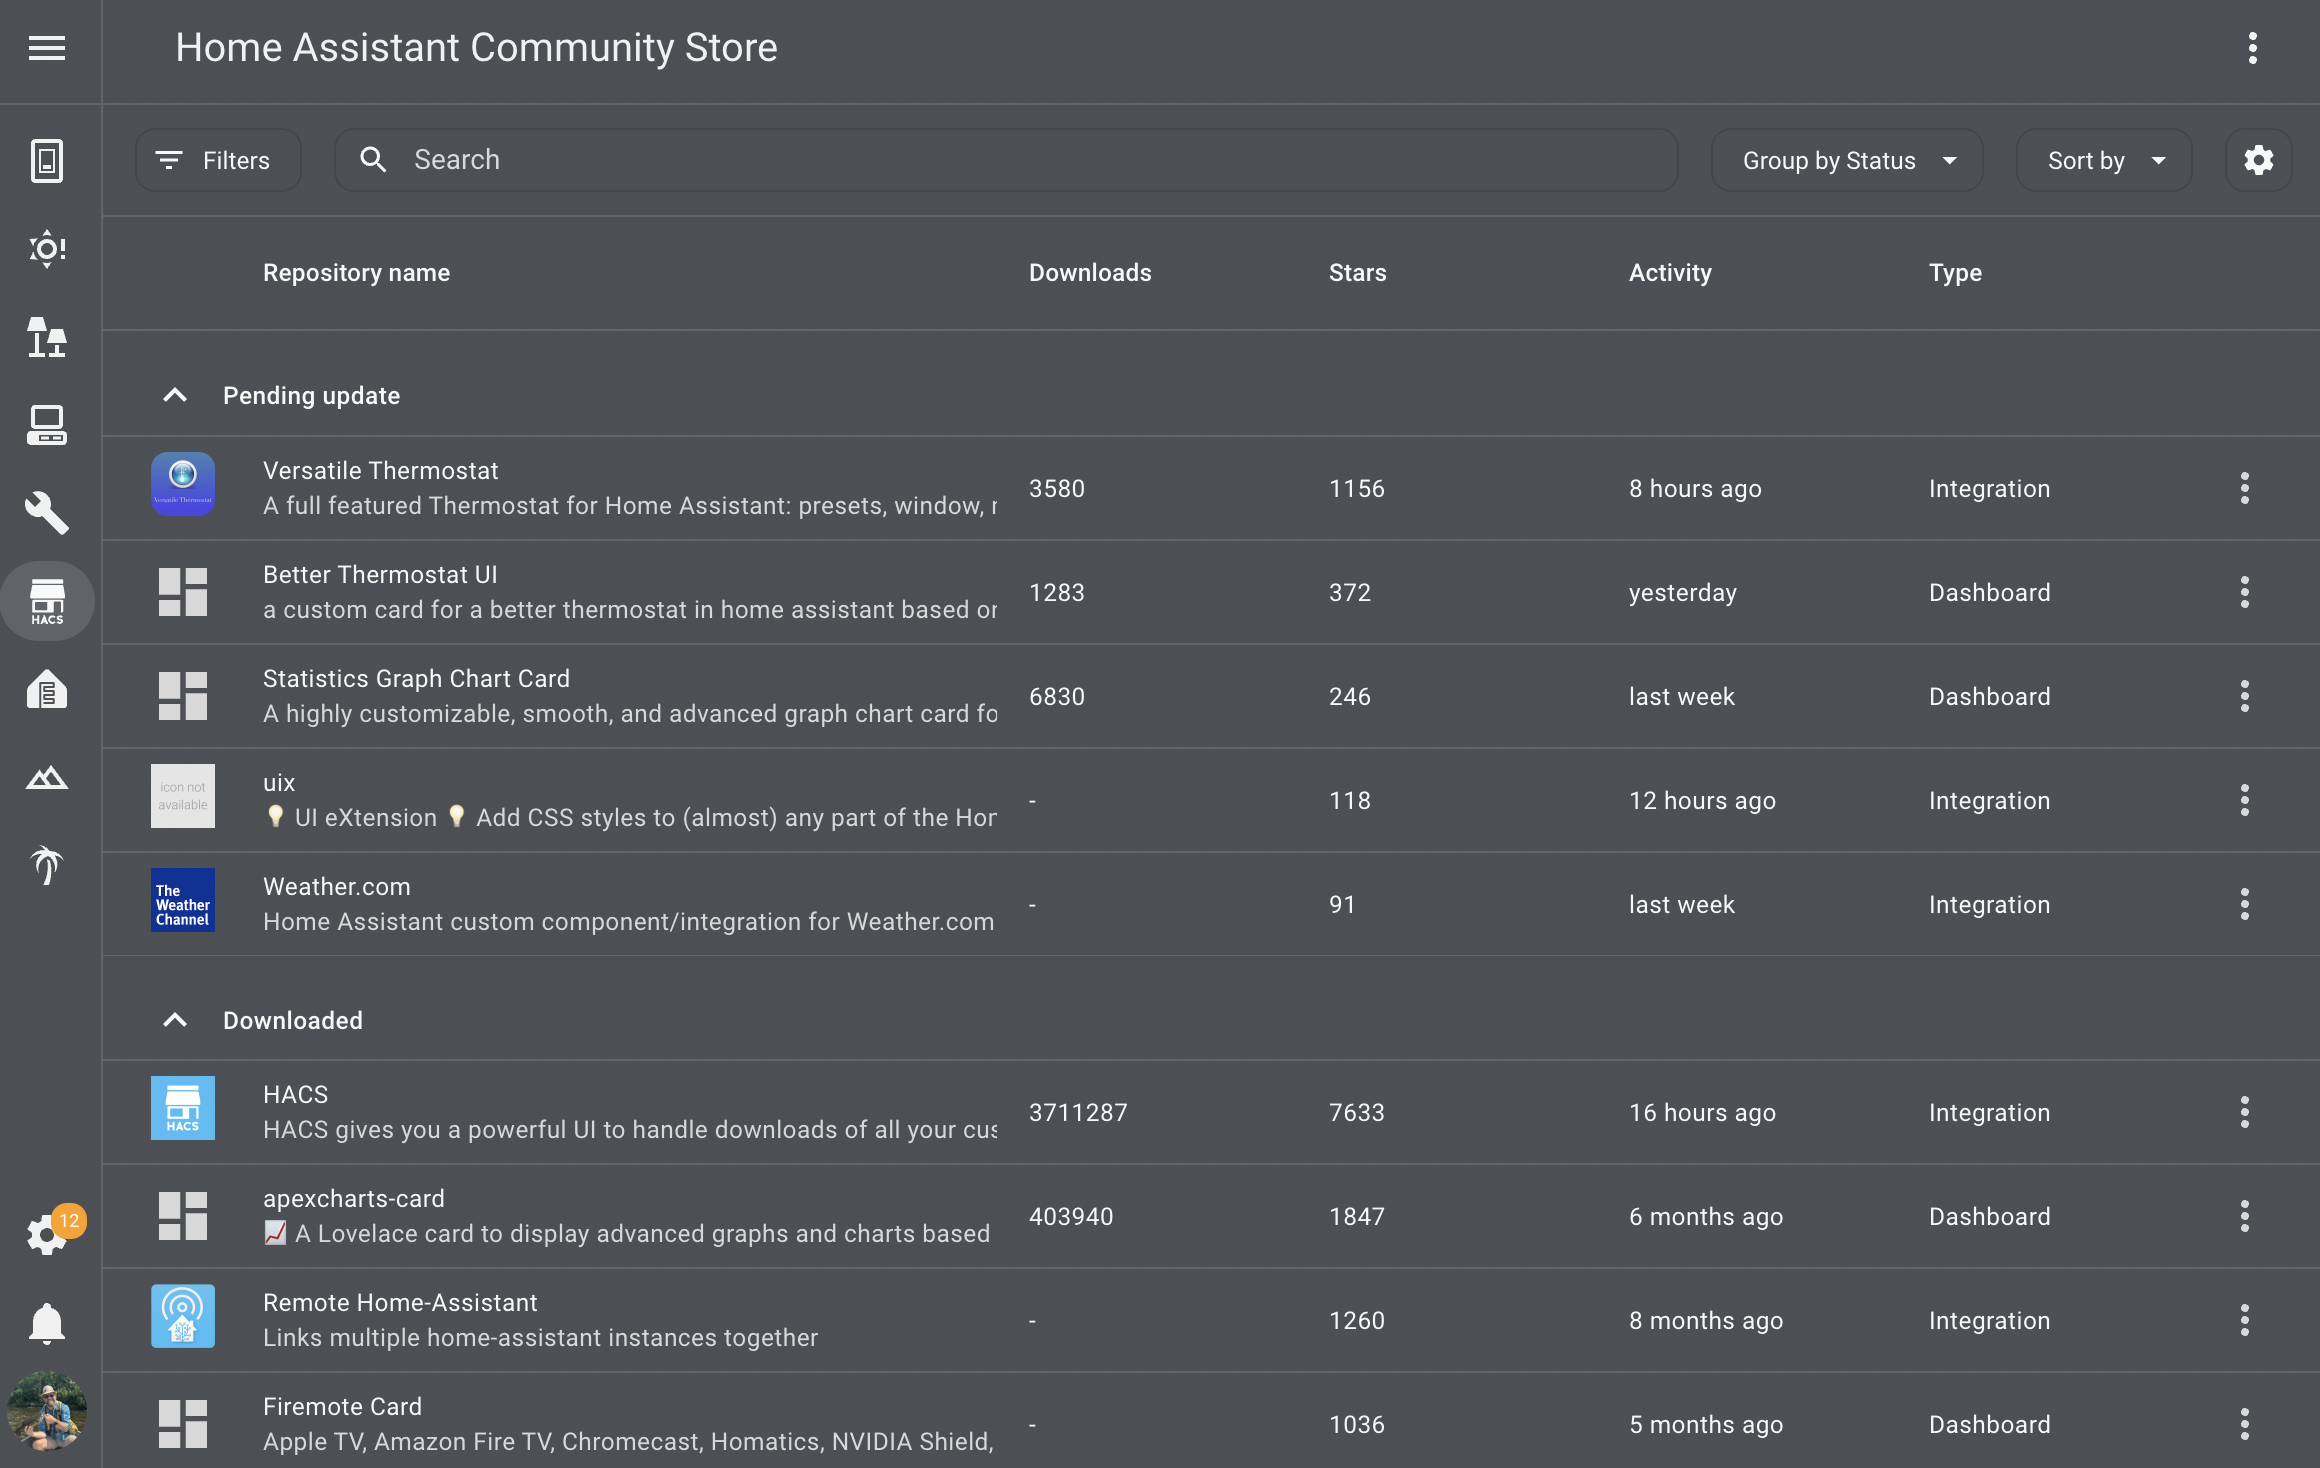This screenshot has width=2320, height=1468.
Task: Open the lamps sidebar panel
Action: tap(47, 337)
